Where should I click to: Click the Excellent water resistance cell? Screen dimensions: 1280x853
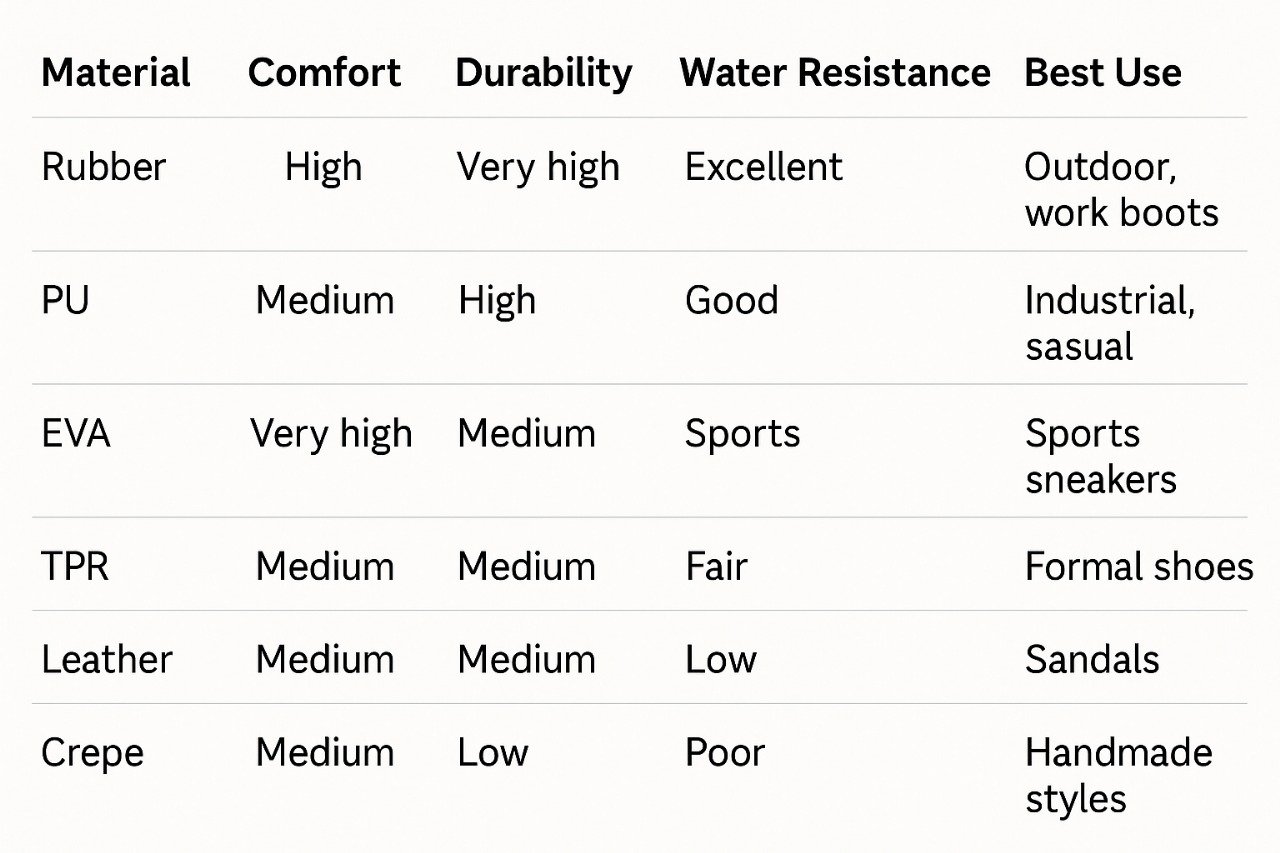tap(764, 167)
